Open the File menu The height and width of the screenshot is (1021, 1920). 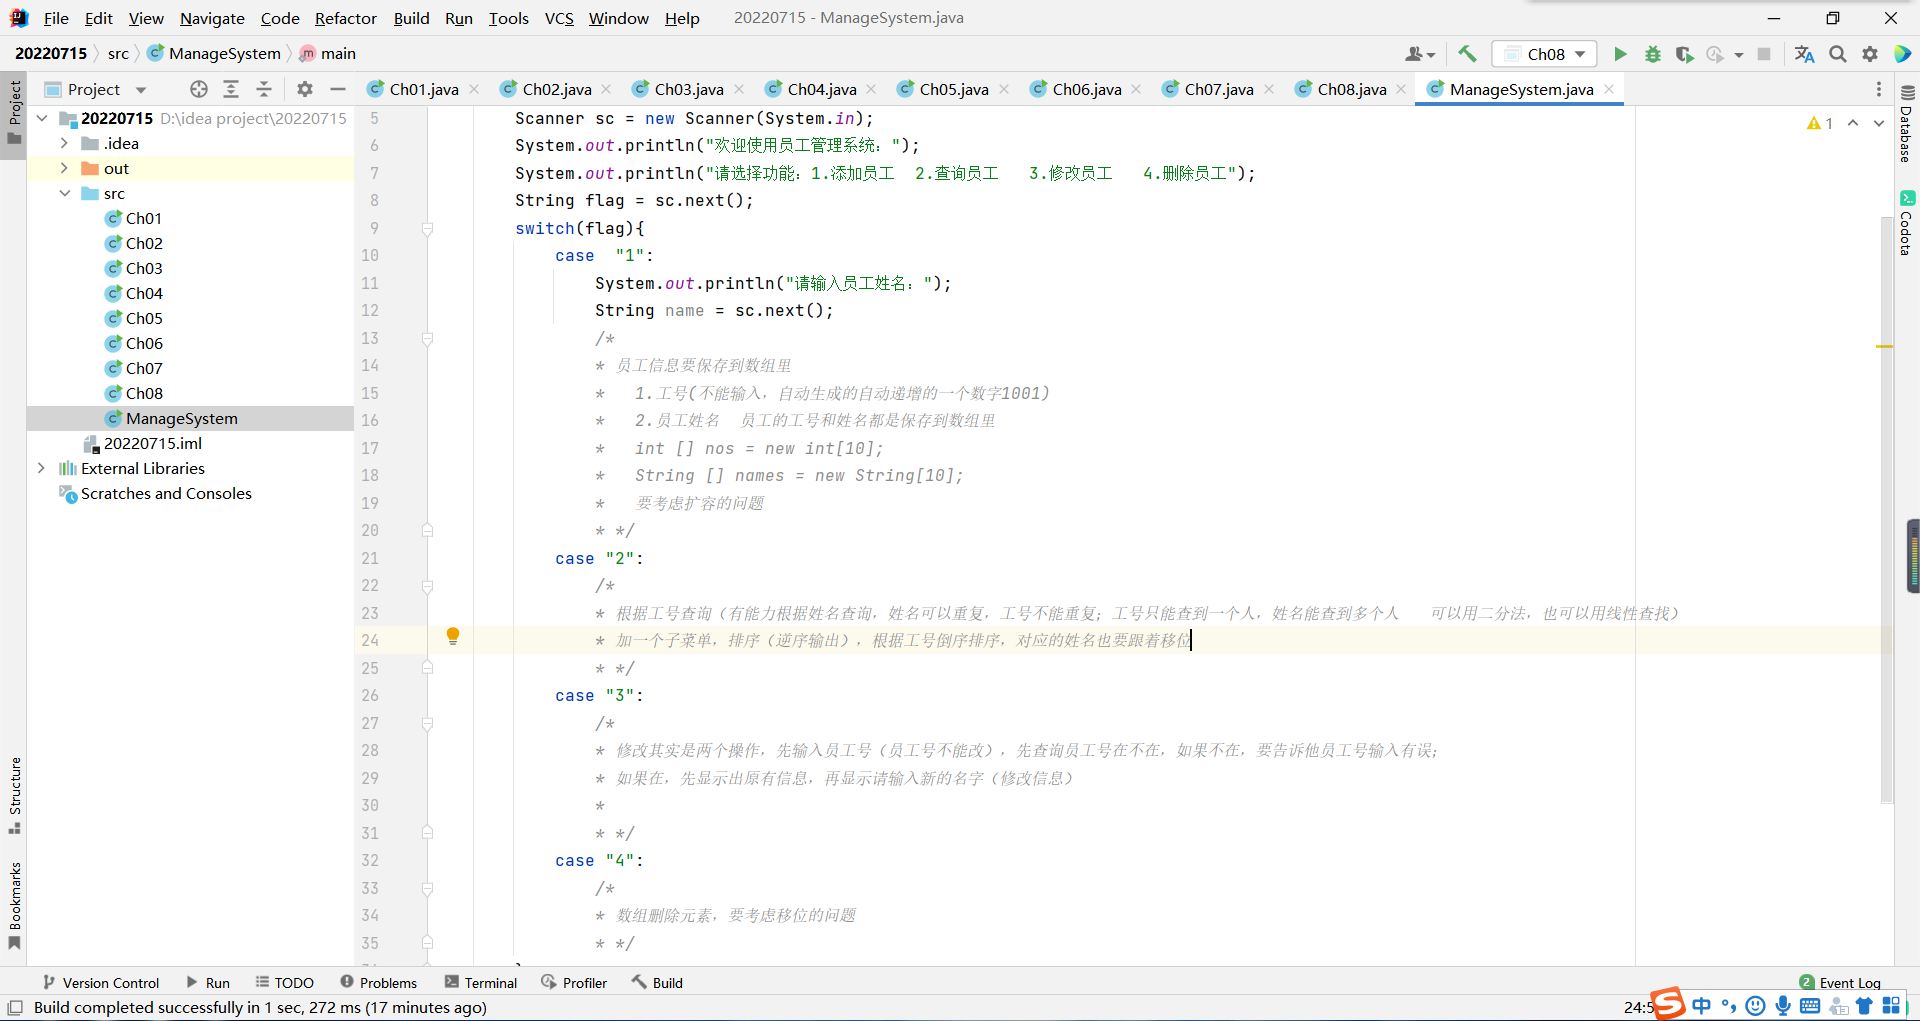[x=56, y=18]
